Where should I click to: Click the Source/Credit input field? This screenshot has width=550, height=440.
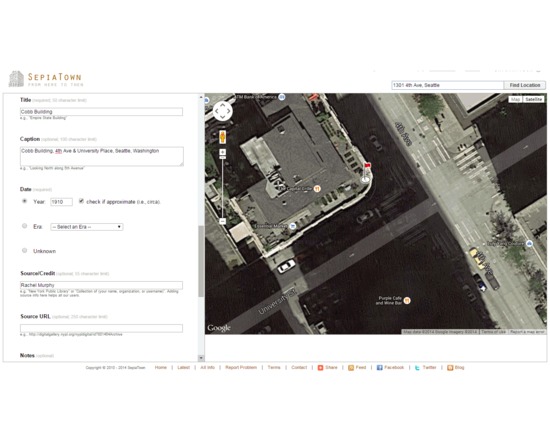coord(101,285)
